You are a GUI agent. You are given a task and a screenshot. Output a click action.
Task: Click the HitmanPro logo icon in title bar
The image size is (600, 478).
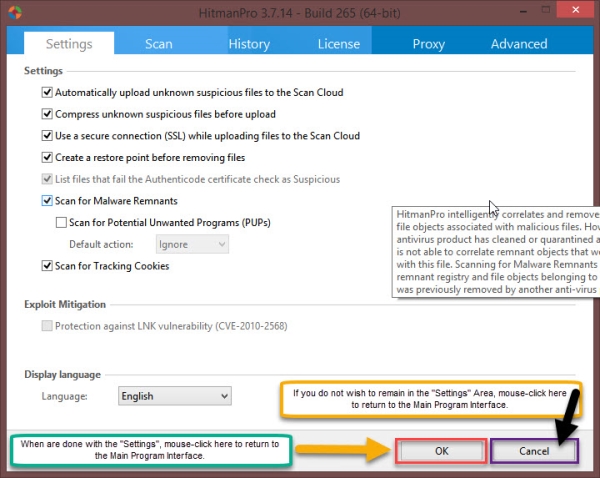15,13
